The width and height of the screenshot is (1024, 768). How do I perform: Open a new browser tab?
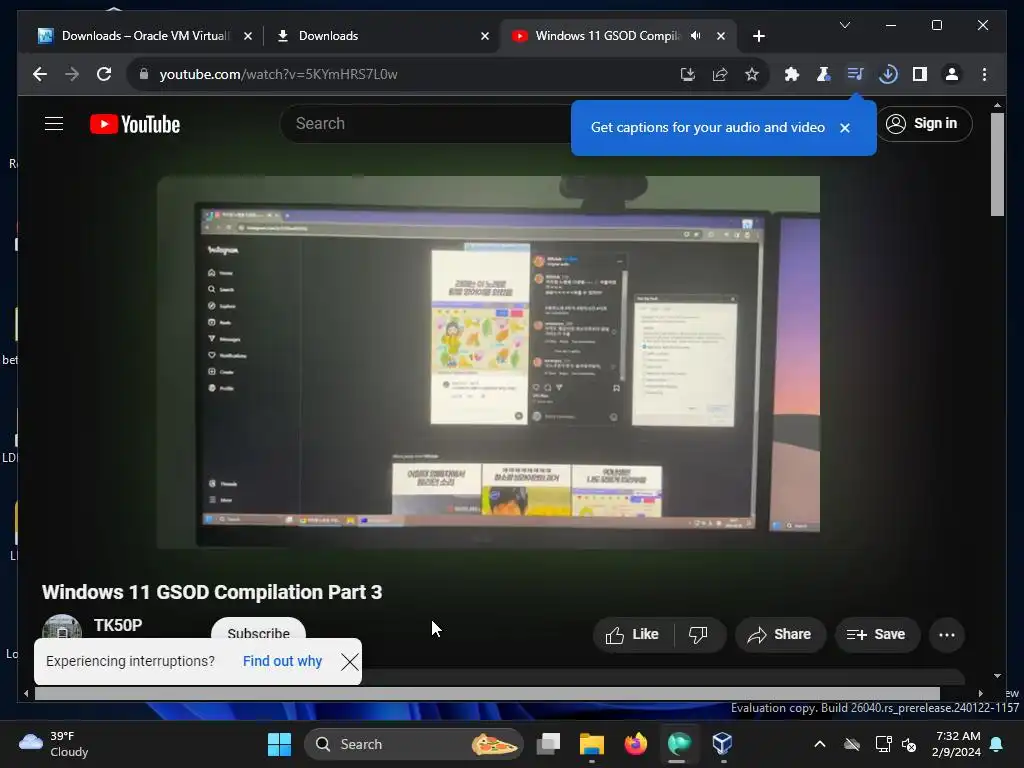(x=758, y=37)
